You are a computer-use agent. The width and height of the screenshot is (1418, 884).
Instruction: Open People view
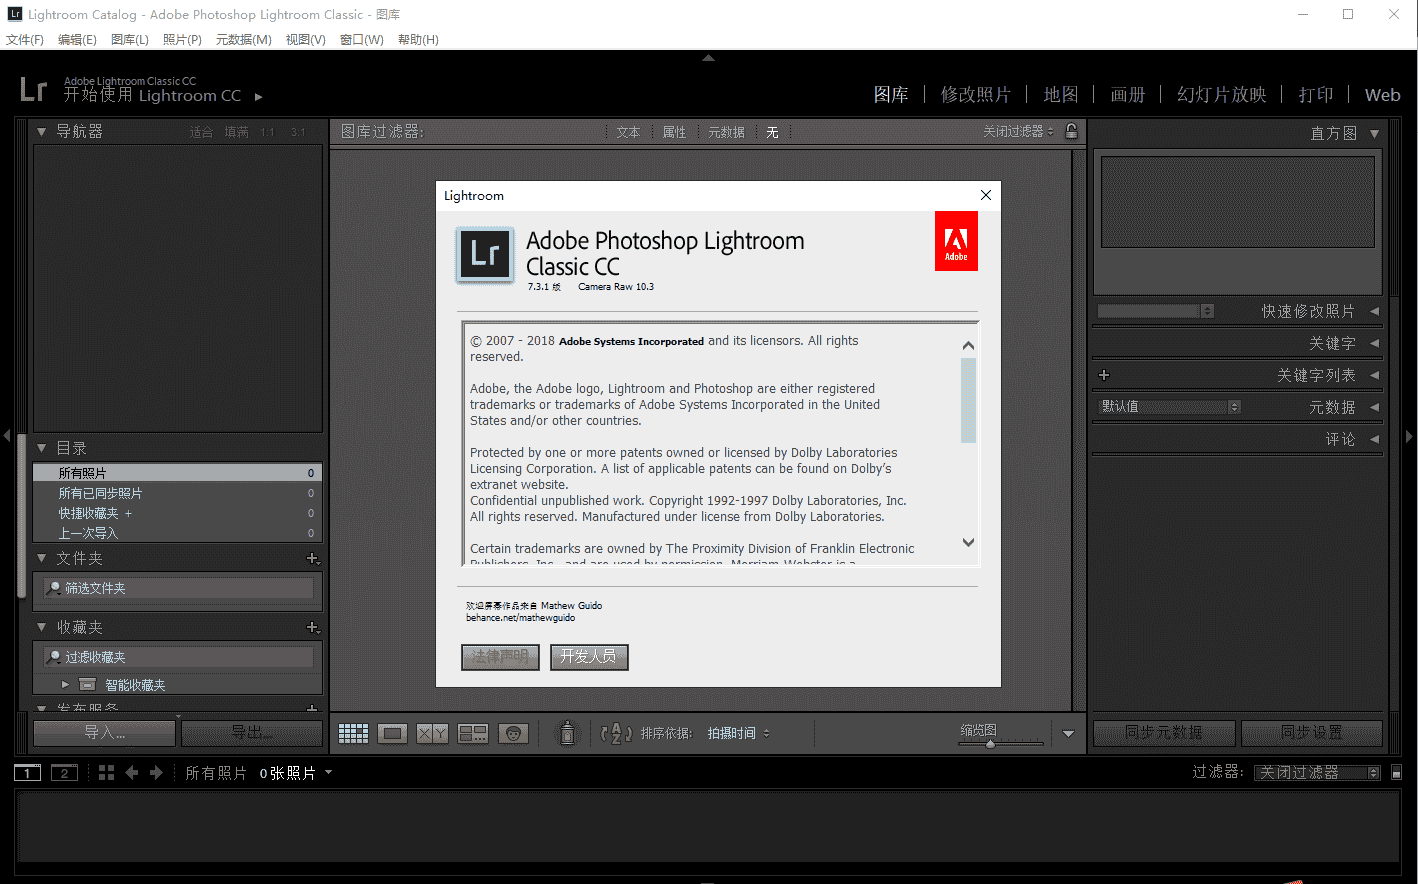[x=513, y=733]
